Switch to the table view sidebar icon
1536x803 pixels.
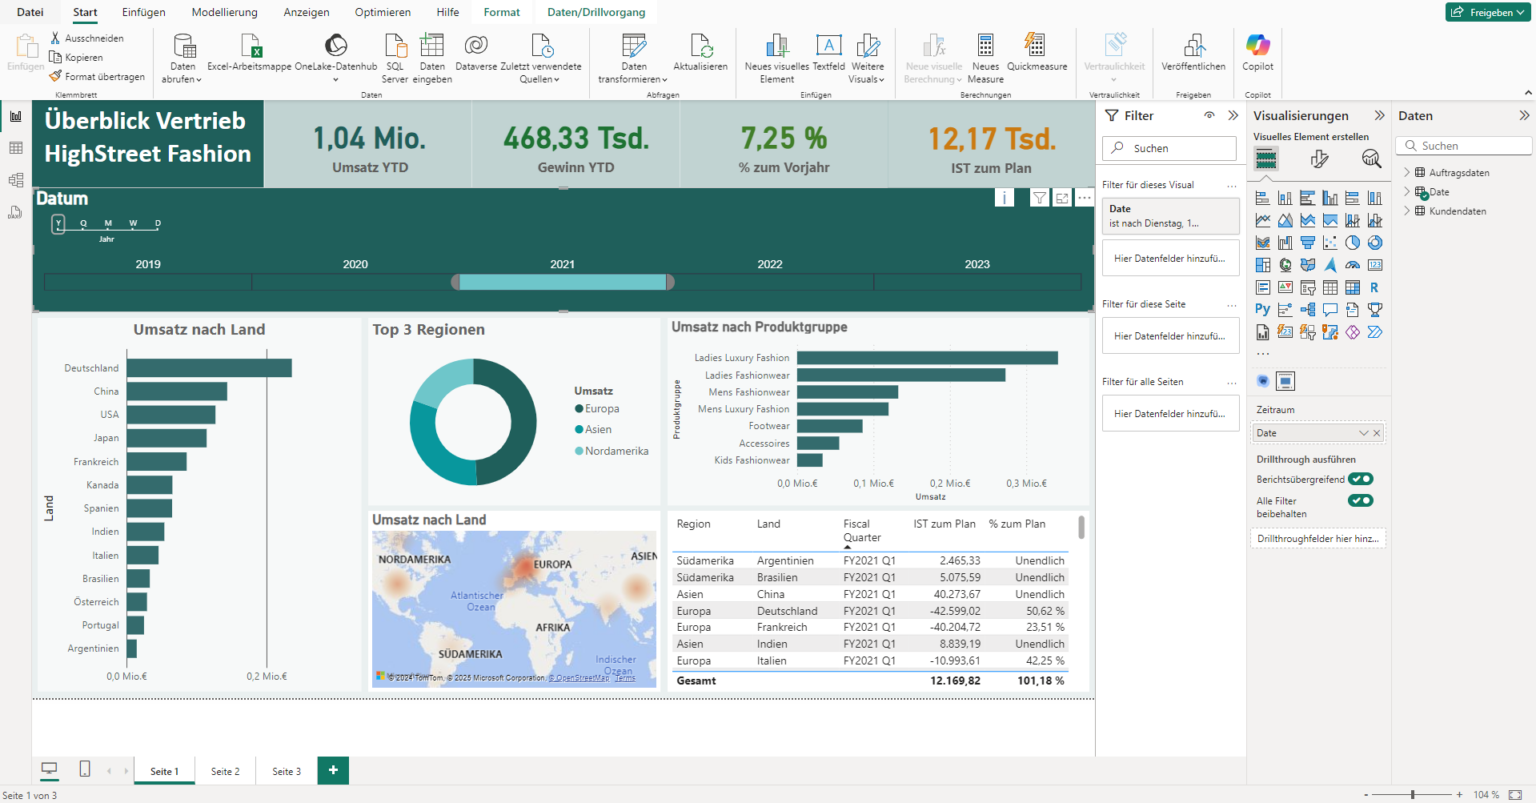15,148
